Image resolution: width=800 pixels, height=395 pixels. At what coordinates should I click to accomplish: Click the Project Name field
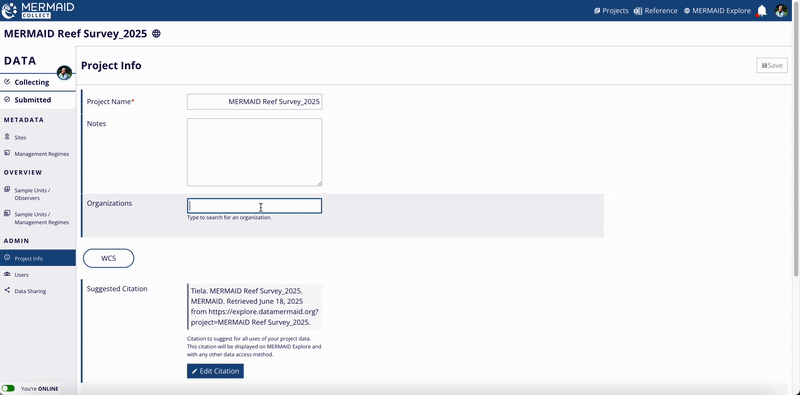254,102
